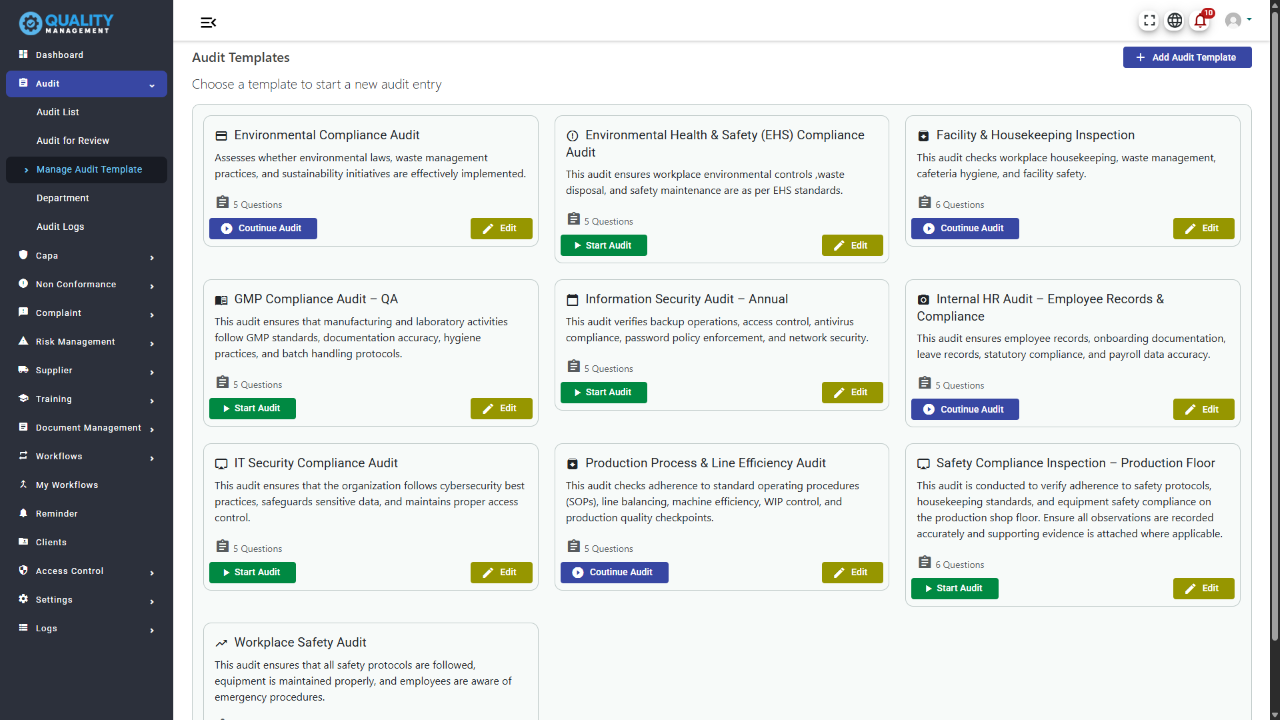Open the user avatar profile dropdown
This screenshot has height=720, width=1280.
pyautogui.click(x=1237, y=21)
